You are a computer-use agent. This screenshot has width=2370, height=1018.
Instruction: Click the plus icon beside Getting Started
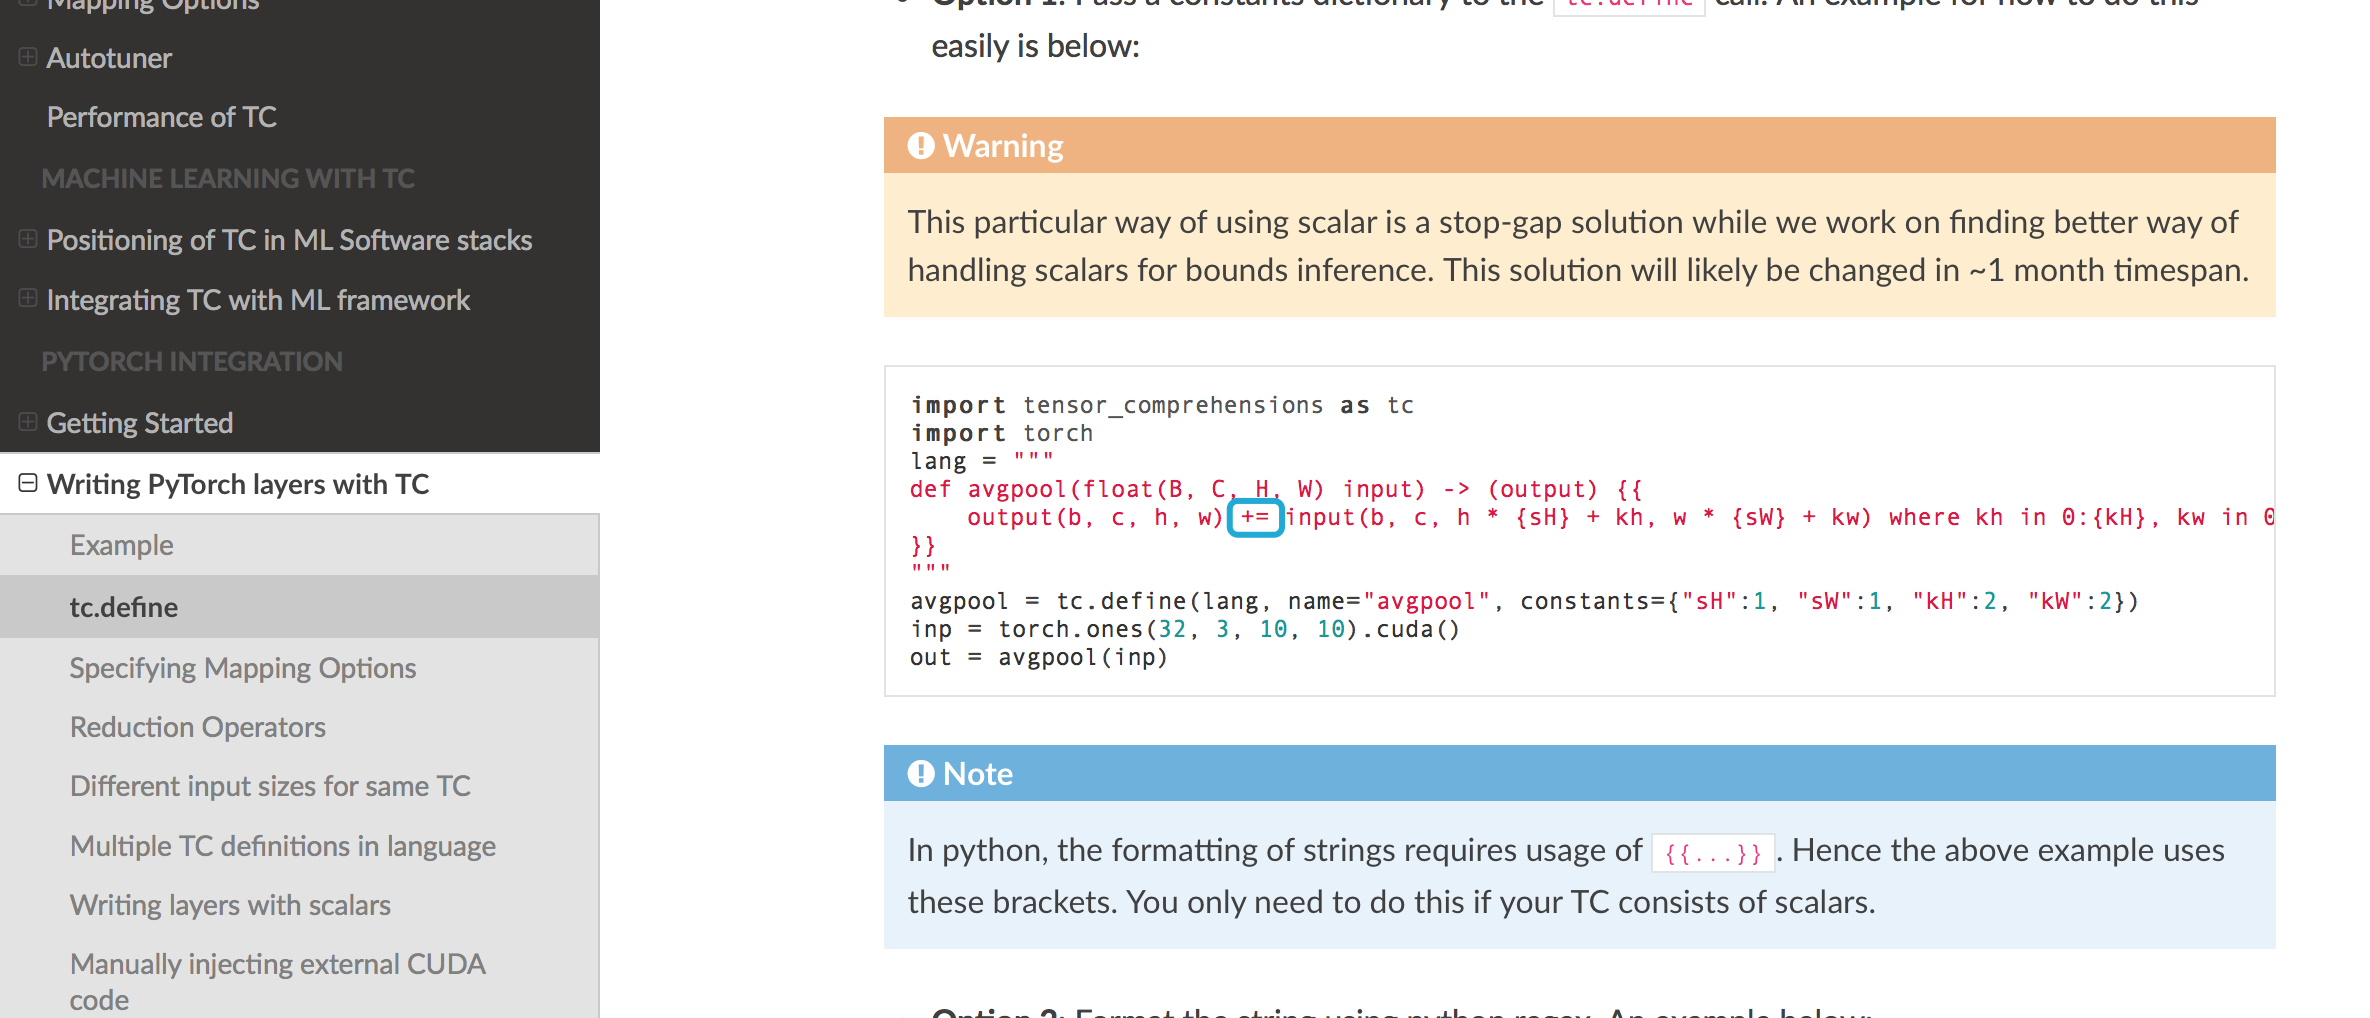click(x=26, y=422)
